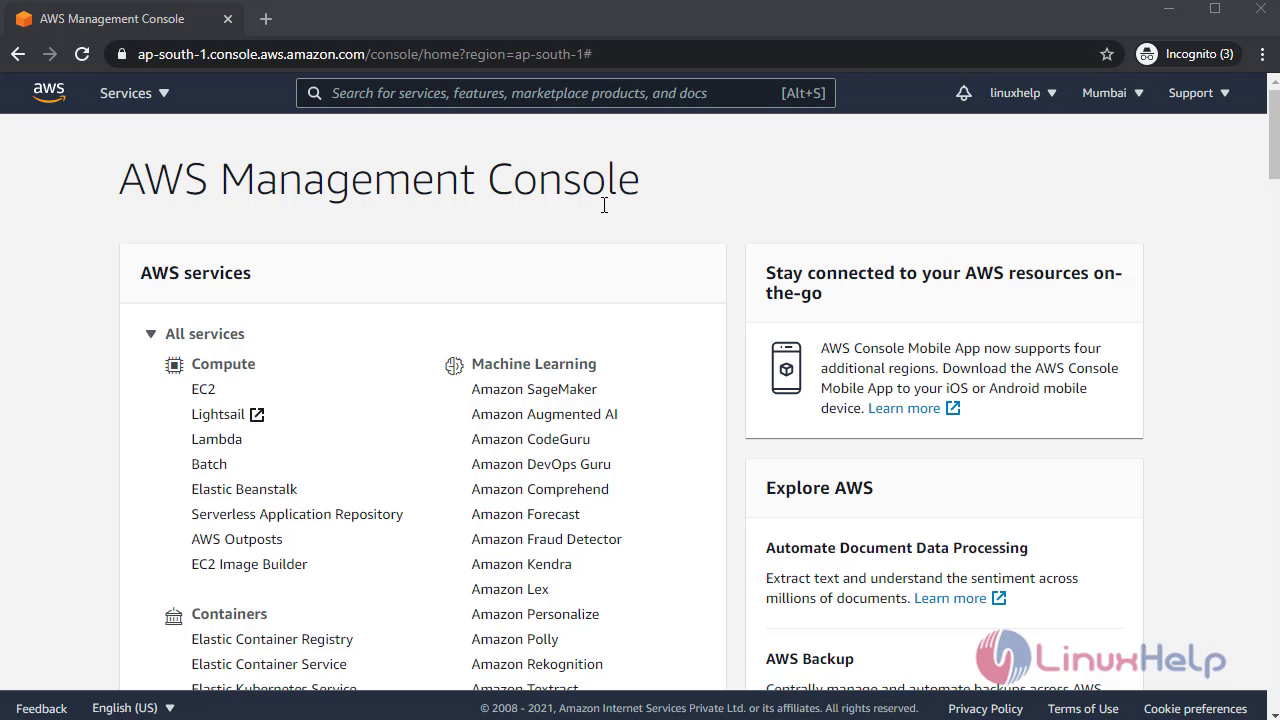Reload the page

(x=82, y=54)
